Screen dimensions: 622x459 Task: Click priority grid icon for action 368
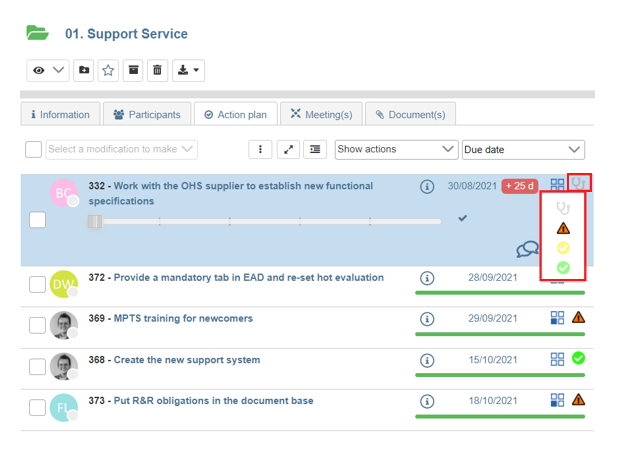(x=557, y=359)
